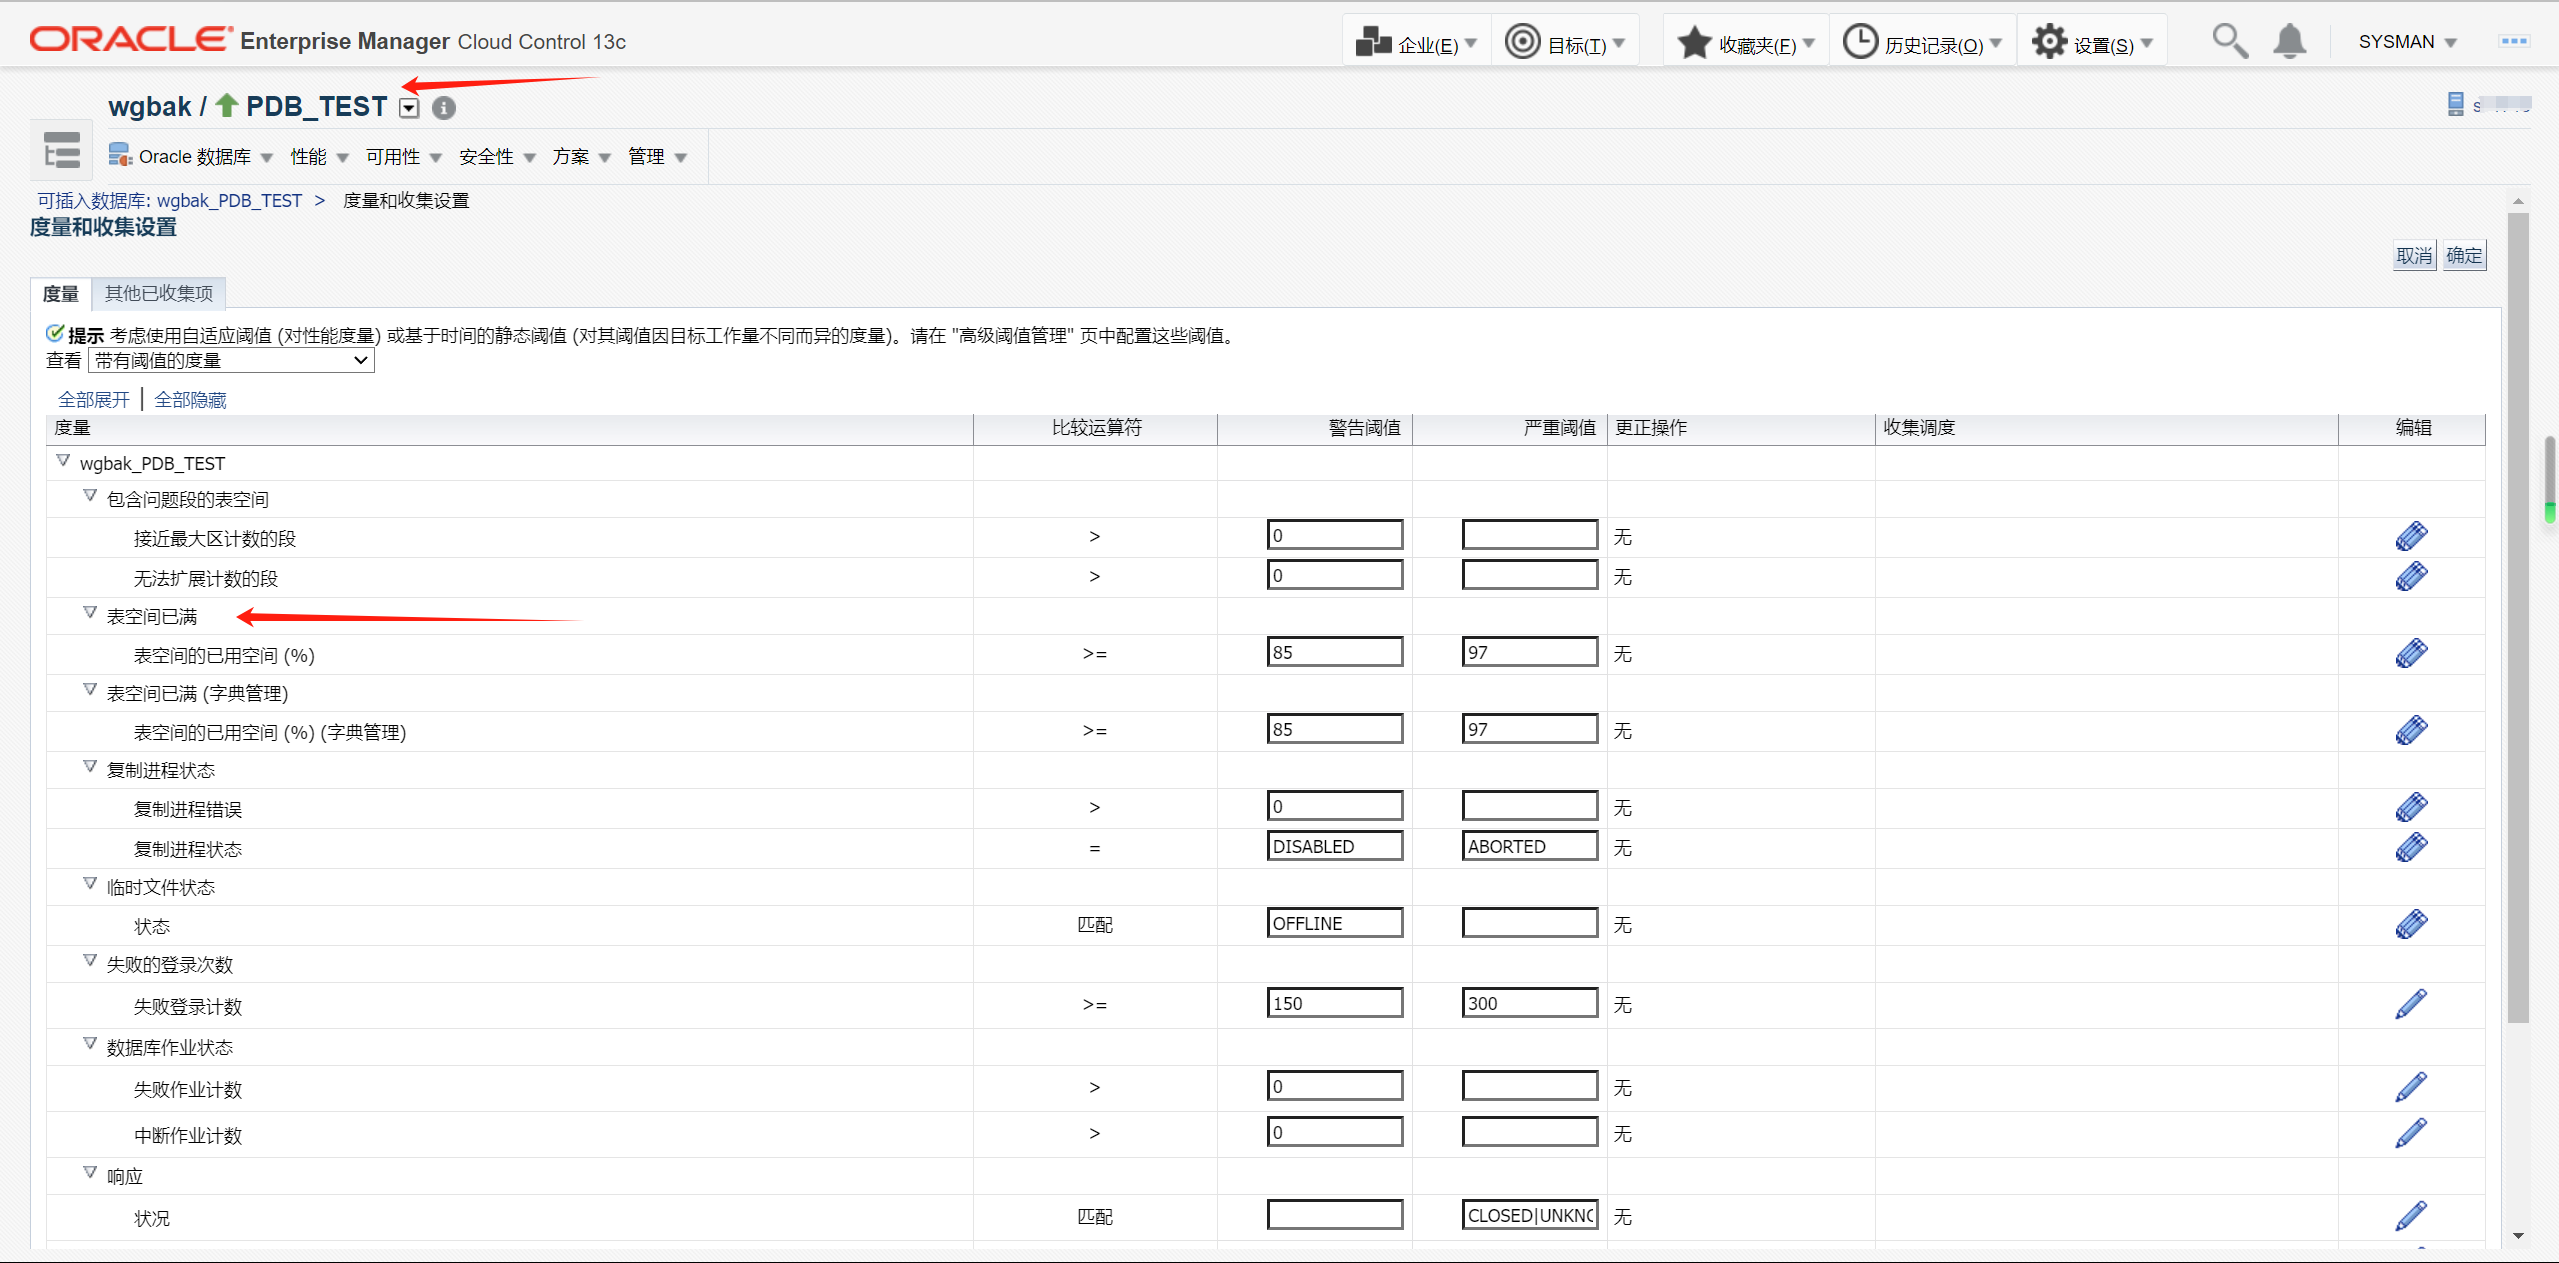Click the History clock menu

(1922, 43)
